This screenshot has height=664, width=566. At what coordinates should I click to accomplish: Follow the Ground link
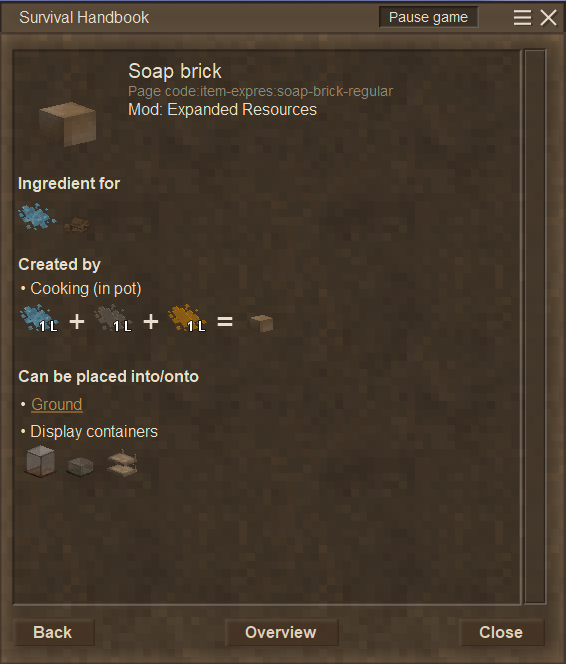coord(57,404)
